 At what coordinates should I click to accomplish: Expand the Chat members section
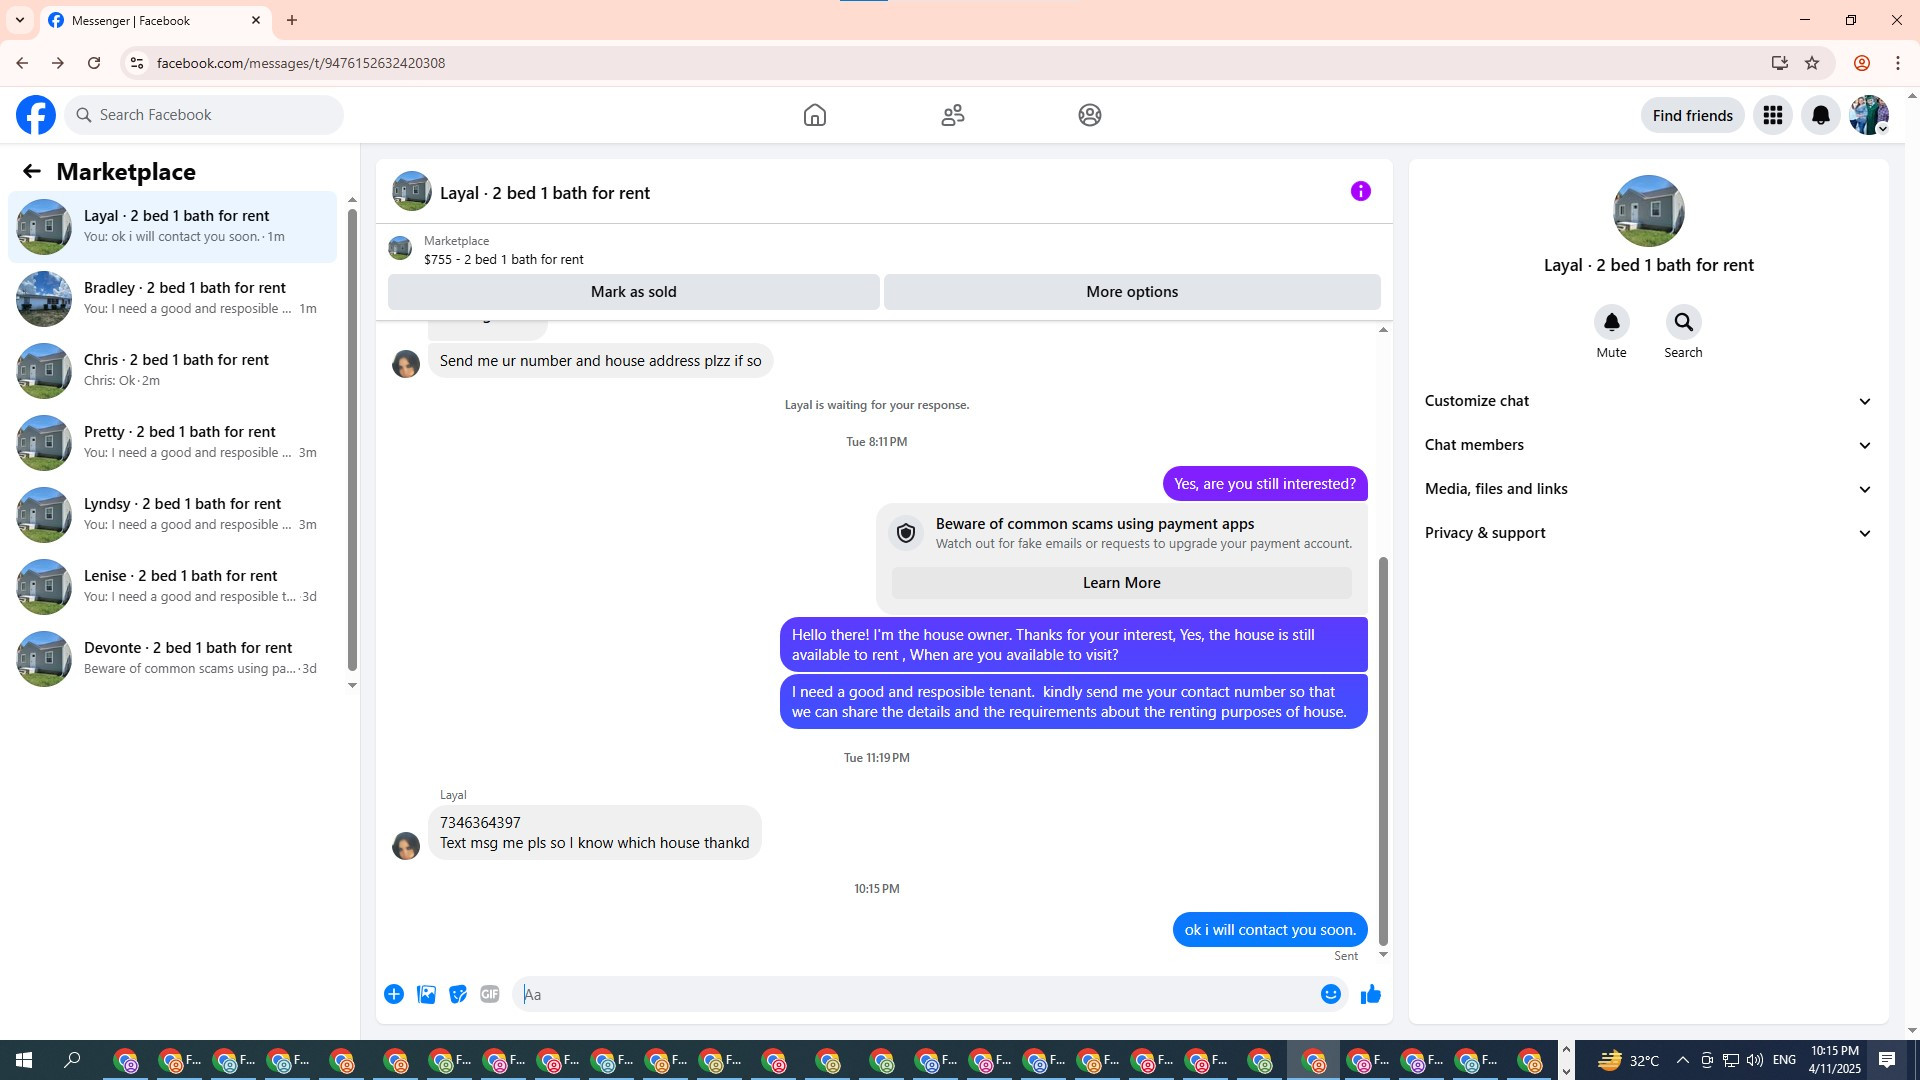[1649, 445]
